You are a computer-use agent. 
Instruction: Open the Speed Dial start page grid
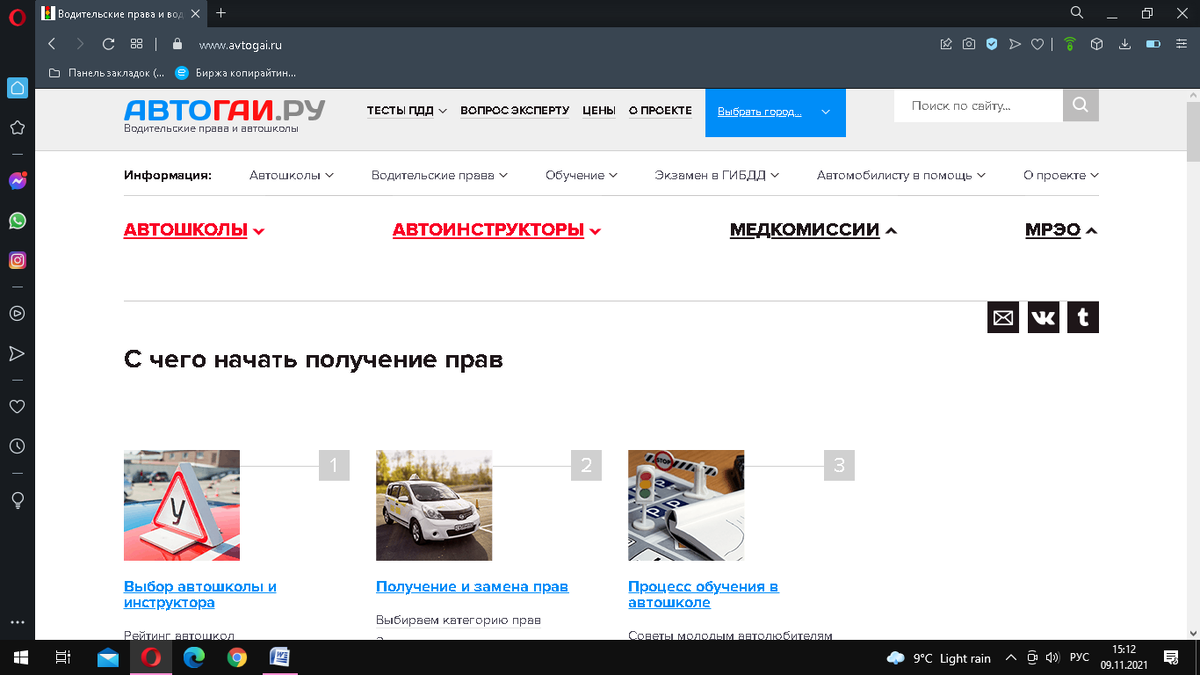137,44
